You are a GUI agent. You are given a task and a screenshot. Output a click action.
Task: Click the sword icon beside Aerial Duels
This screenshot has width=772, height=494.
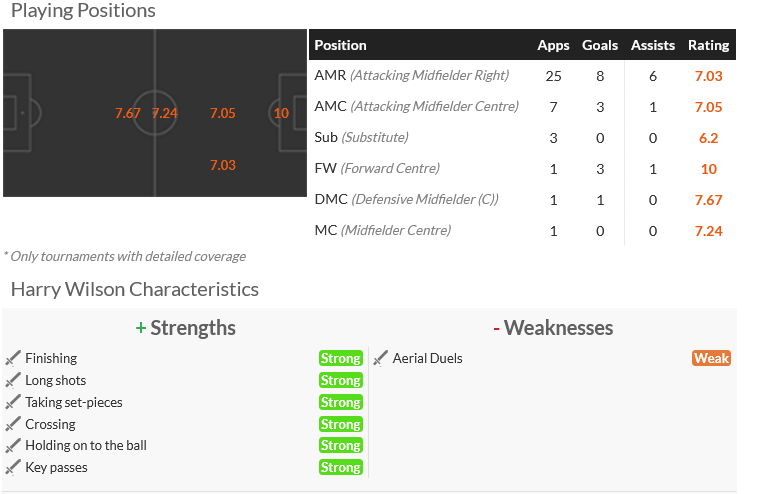(381, 358)
